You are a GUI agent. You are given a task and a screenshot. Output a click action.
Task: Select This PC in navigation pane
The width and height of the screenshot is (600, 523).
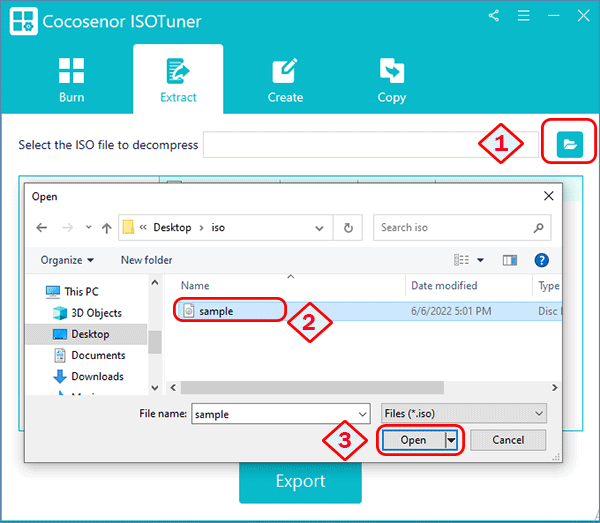pos(82,292)
